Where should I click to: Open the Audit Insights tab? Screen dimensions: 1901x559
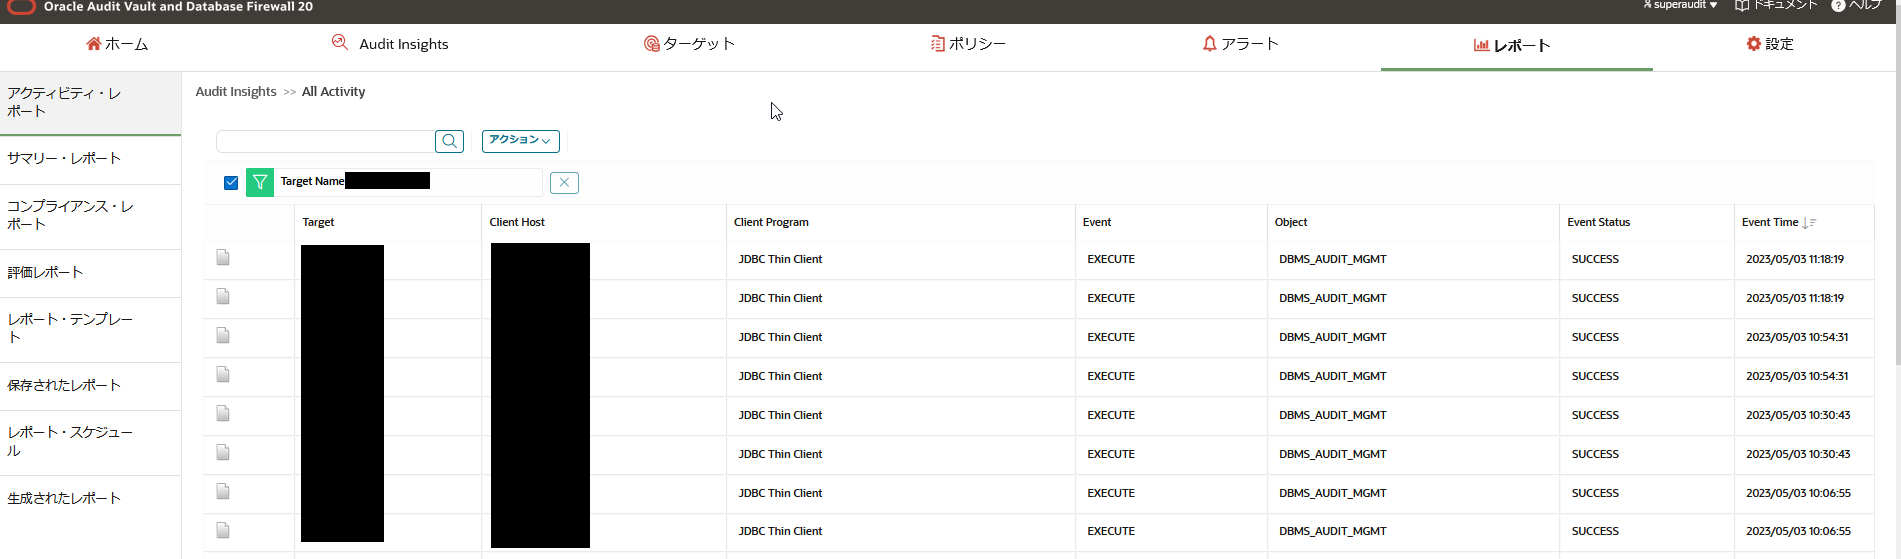[x=390, y=44]
